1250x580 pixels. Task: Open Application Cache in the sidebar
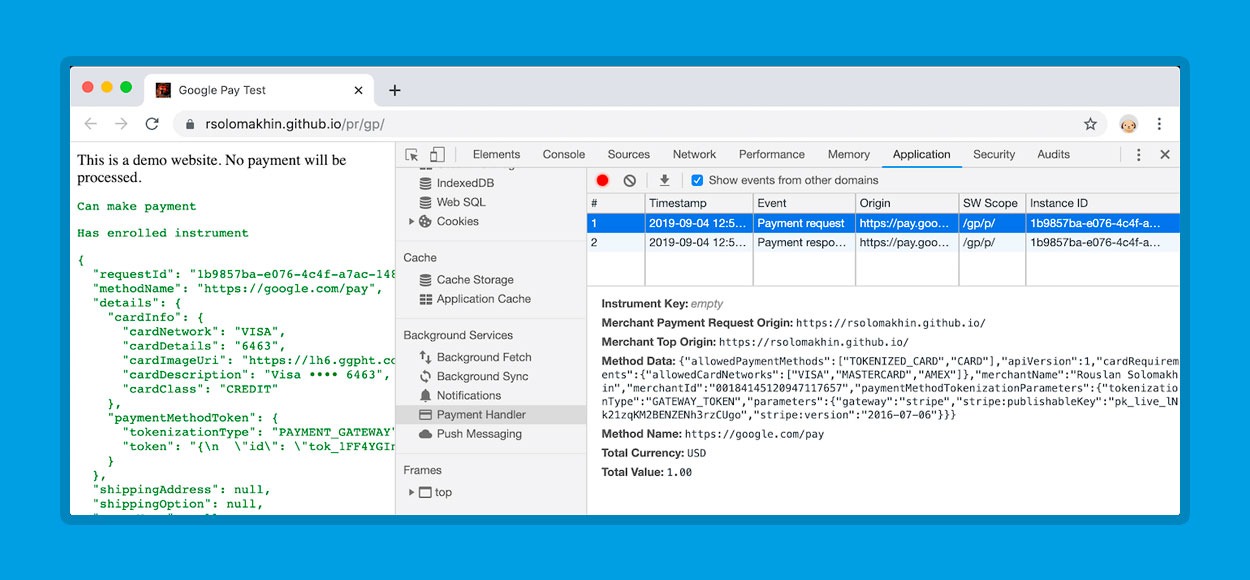point(484,299)
